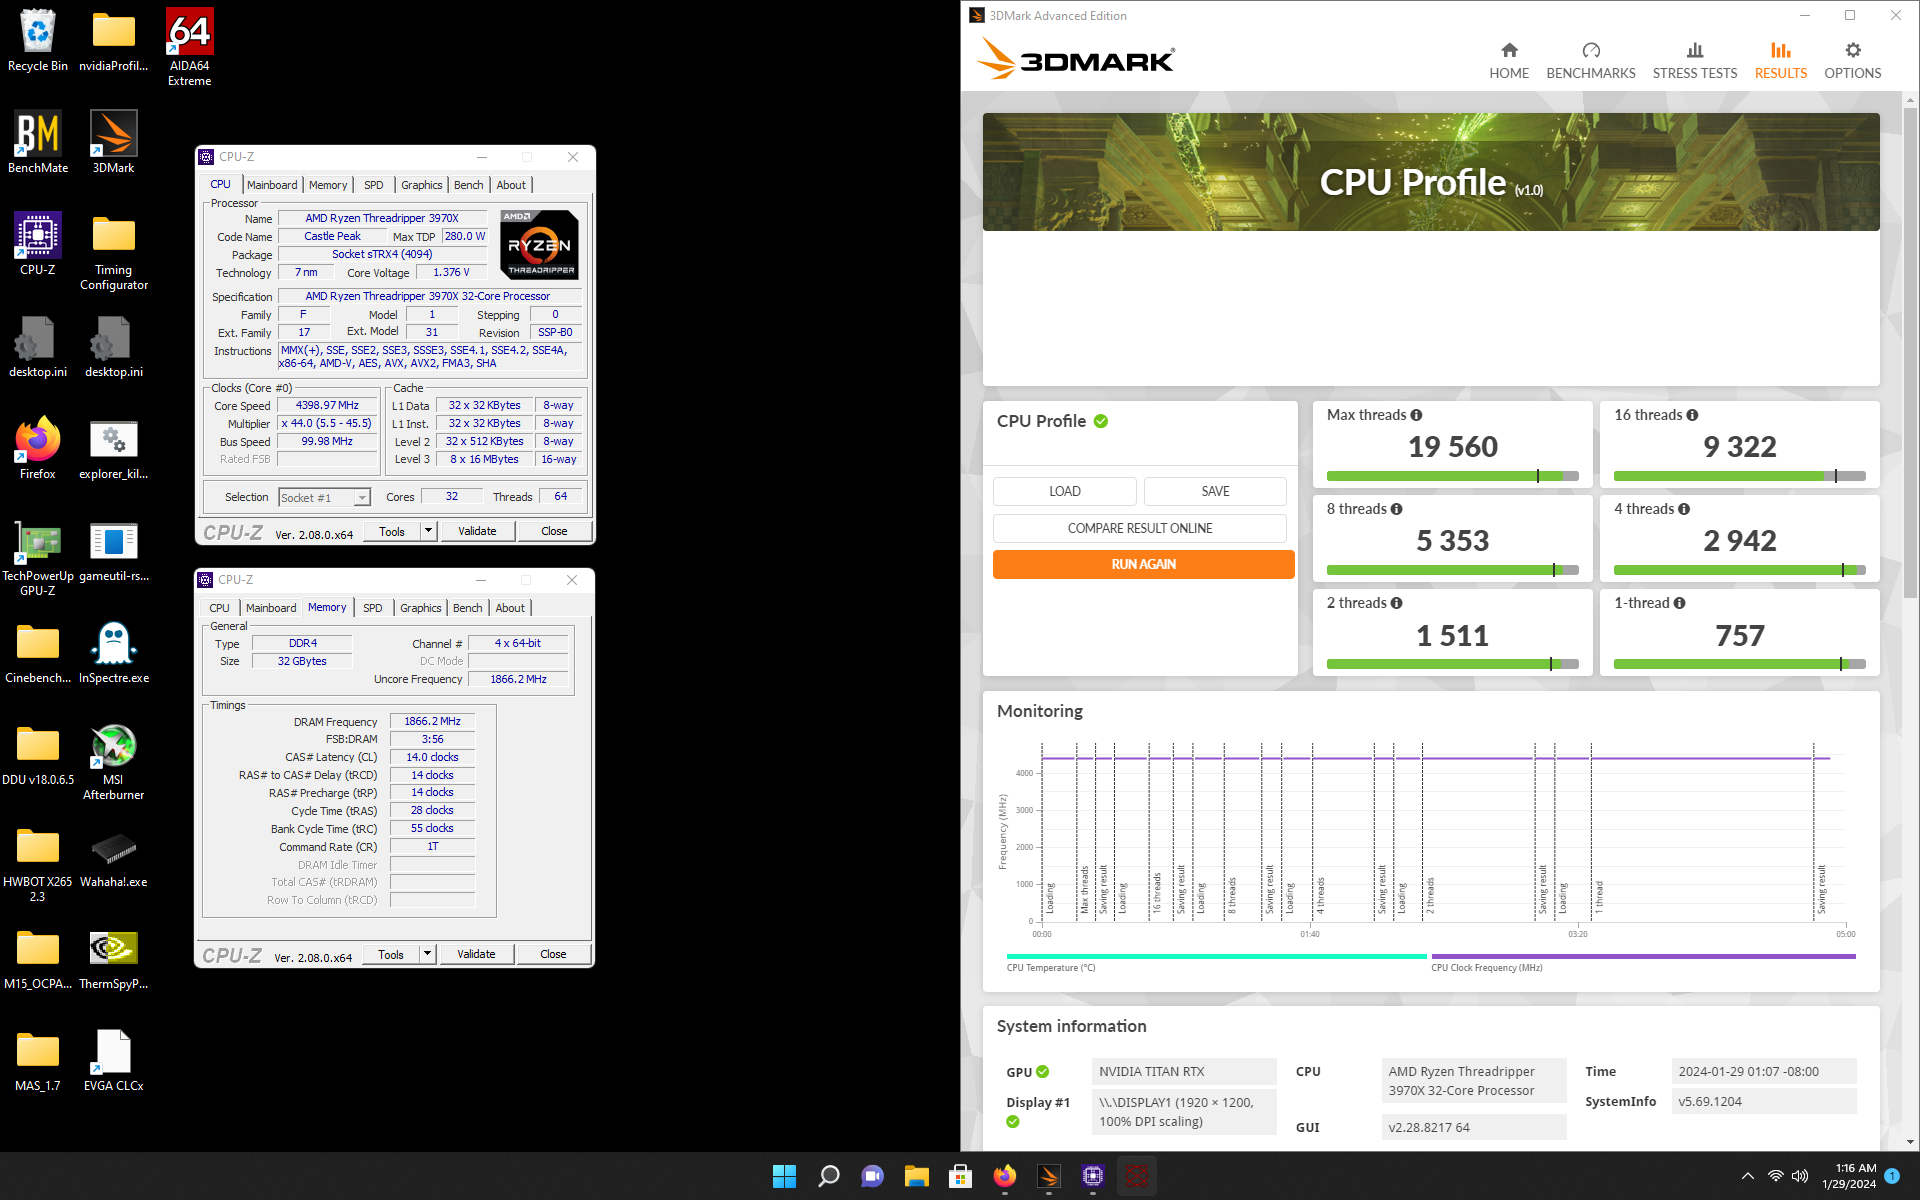Open TechPowerUp GPU-Z shortcut
1920x1200 pixels.
38,558
